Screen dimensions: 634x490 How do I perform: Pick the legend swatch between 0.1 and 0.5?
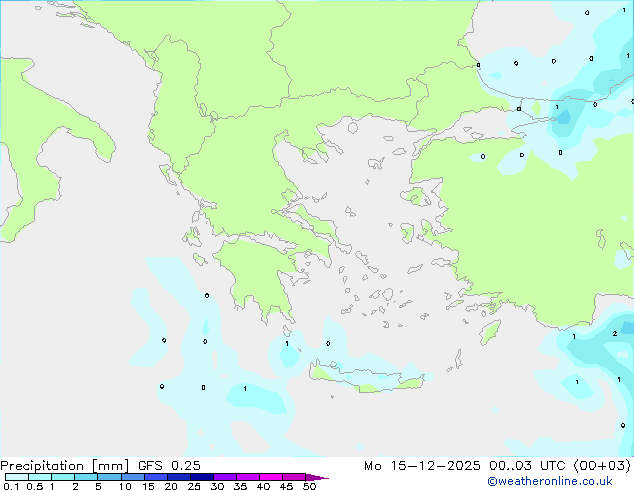[17, 477]
